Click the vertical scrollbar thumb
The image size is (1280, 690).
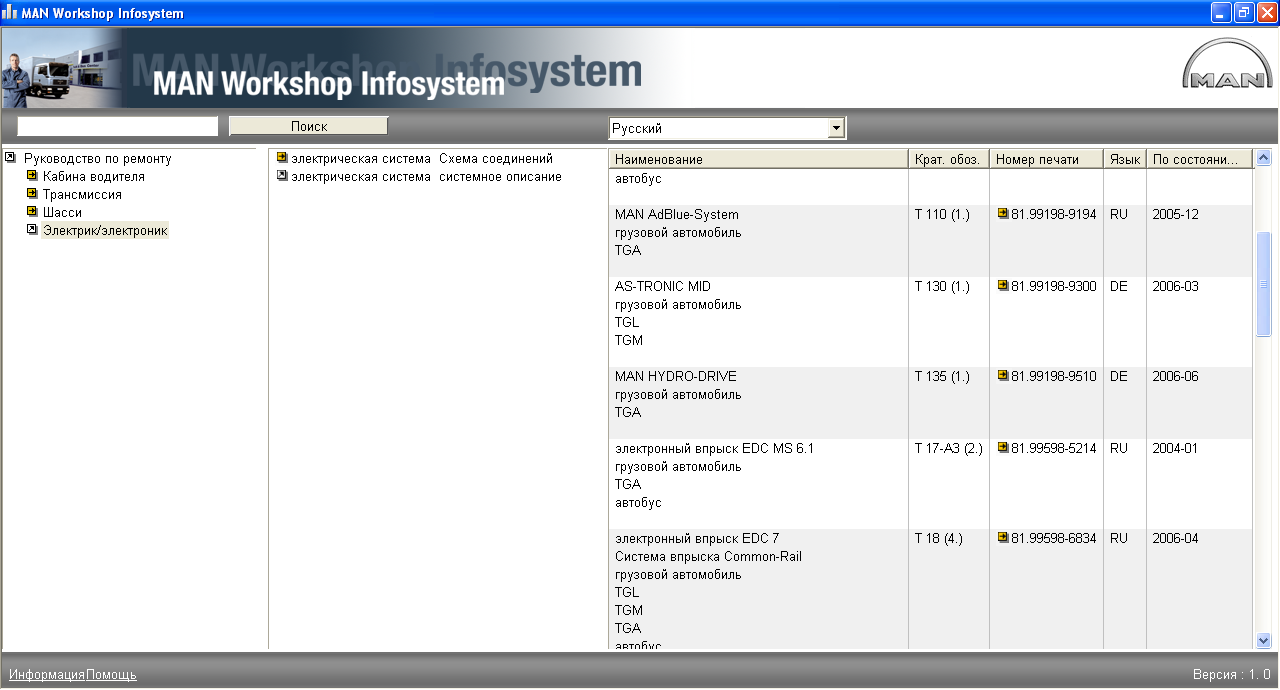tap(1263, 284)
